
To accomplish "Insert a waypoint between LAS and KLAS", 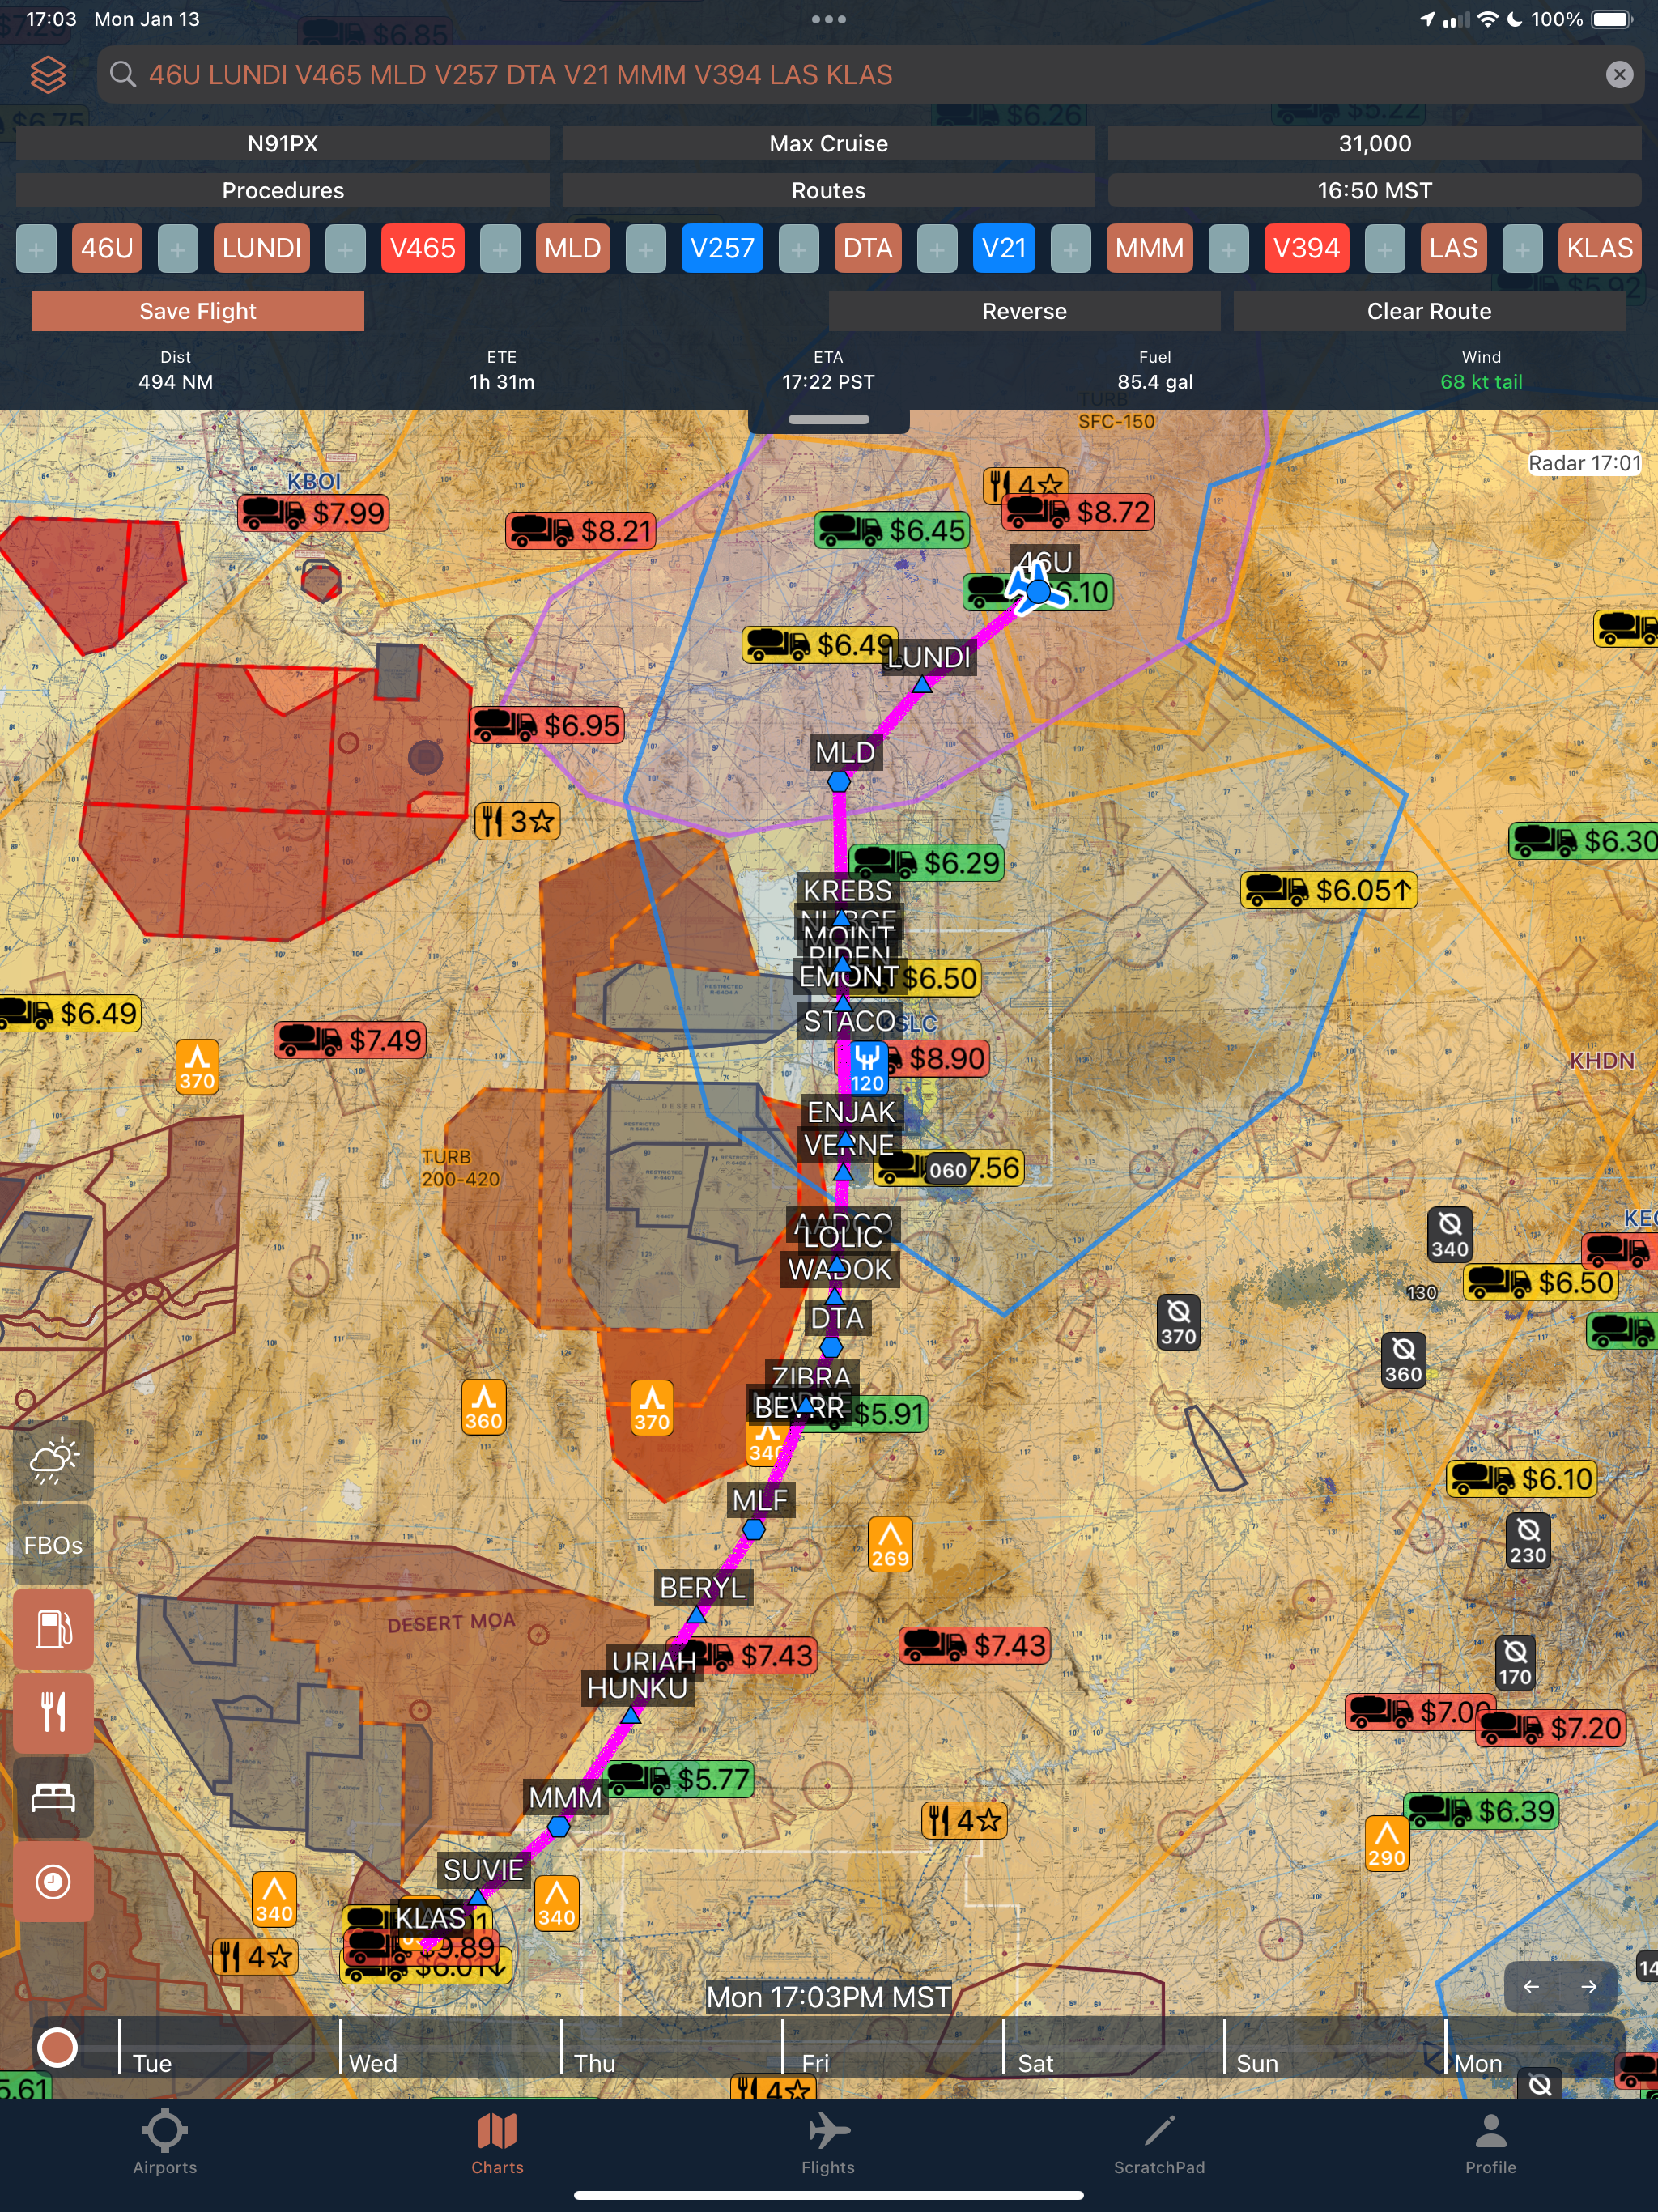I will [x=1522, y=249].
